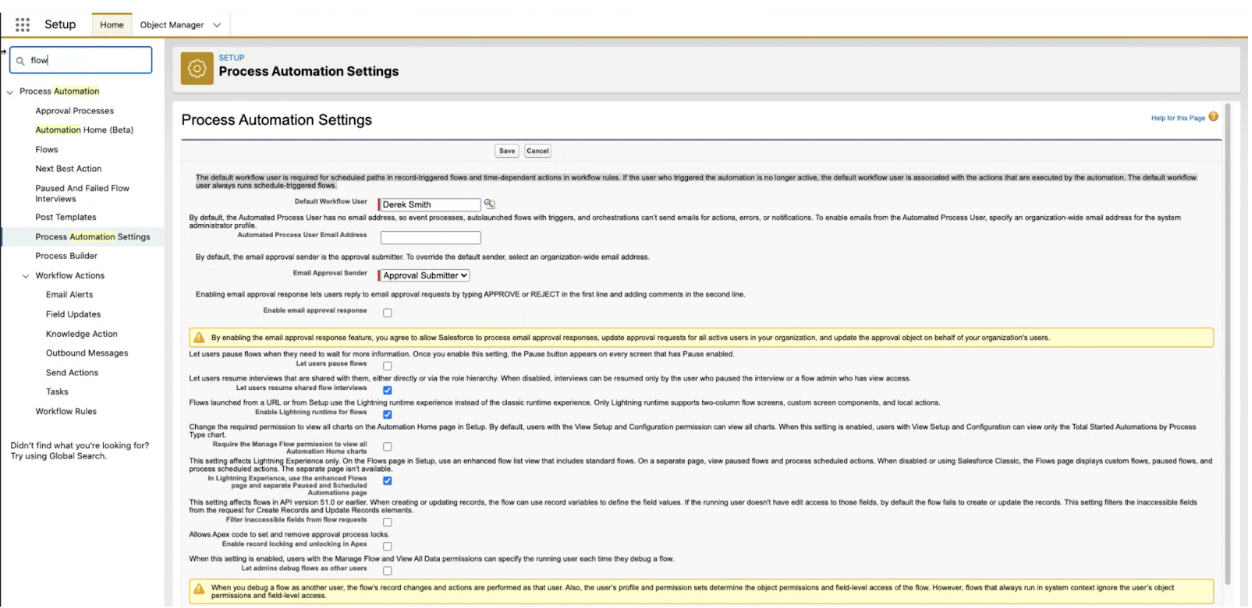Click the Save button
Screen dimensions: 1252x608
pyautogui.click(x=507, y=151)
